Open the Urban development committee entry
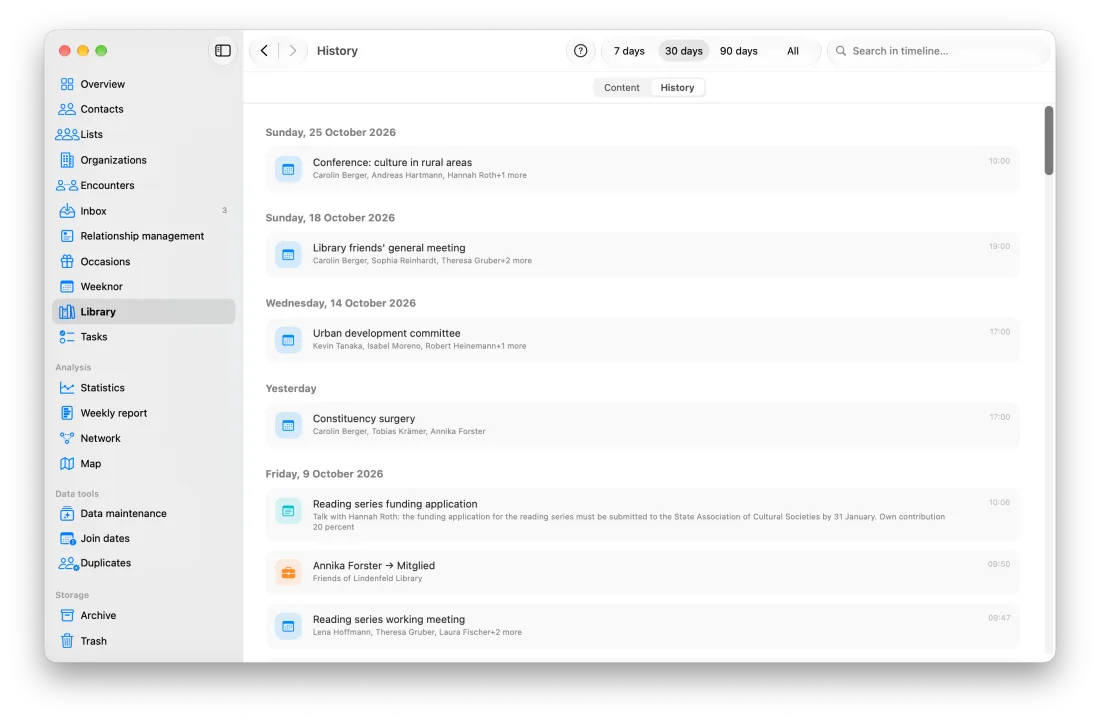 tap(642, 339)
